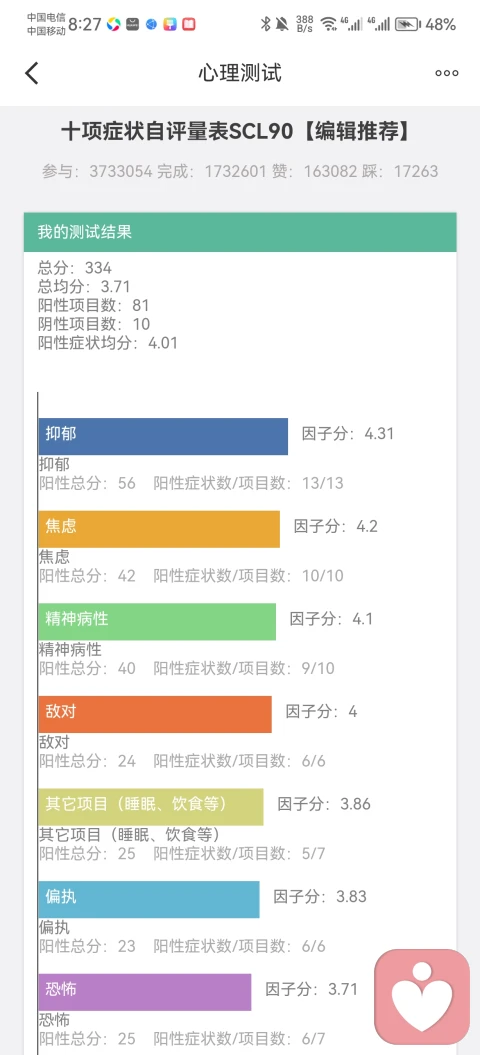
Task: Select the green 精神病性 bar
Action: click(x=157, y=622)
